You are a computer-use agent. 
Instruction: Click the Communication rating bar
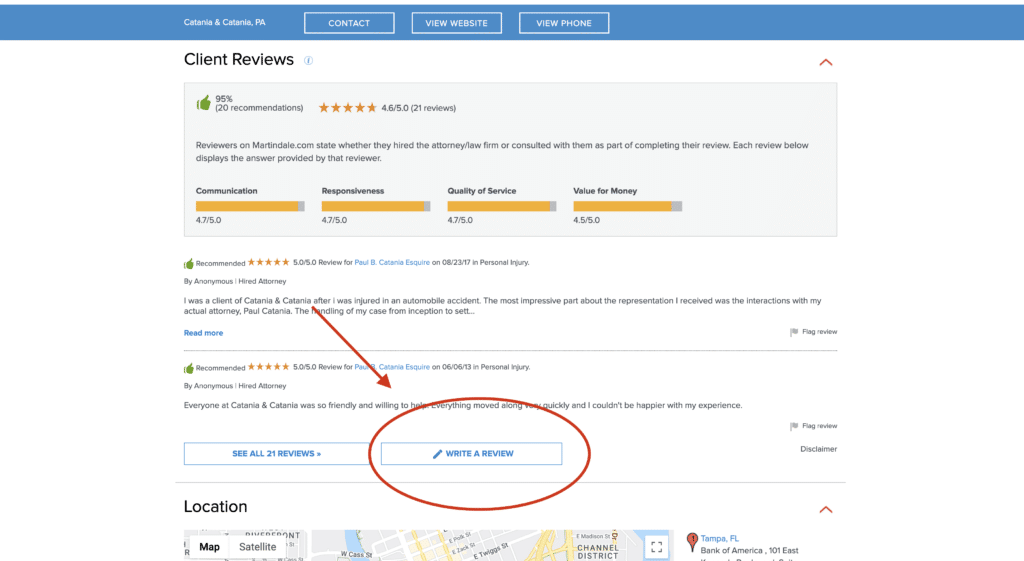tap(250, 206)
